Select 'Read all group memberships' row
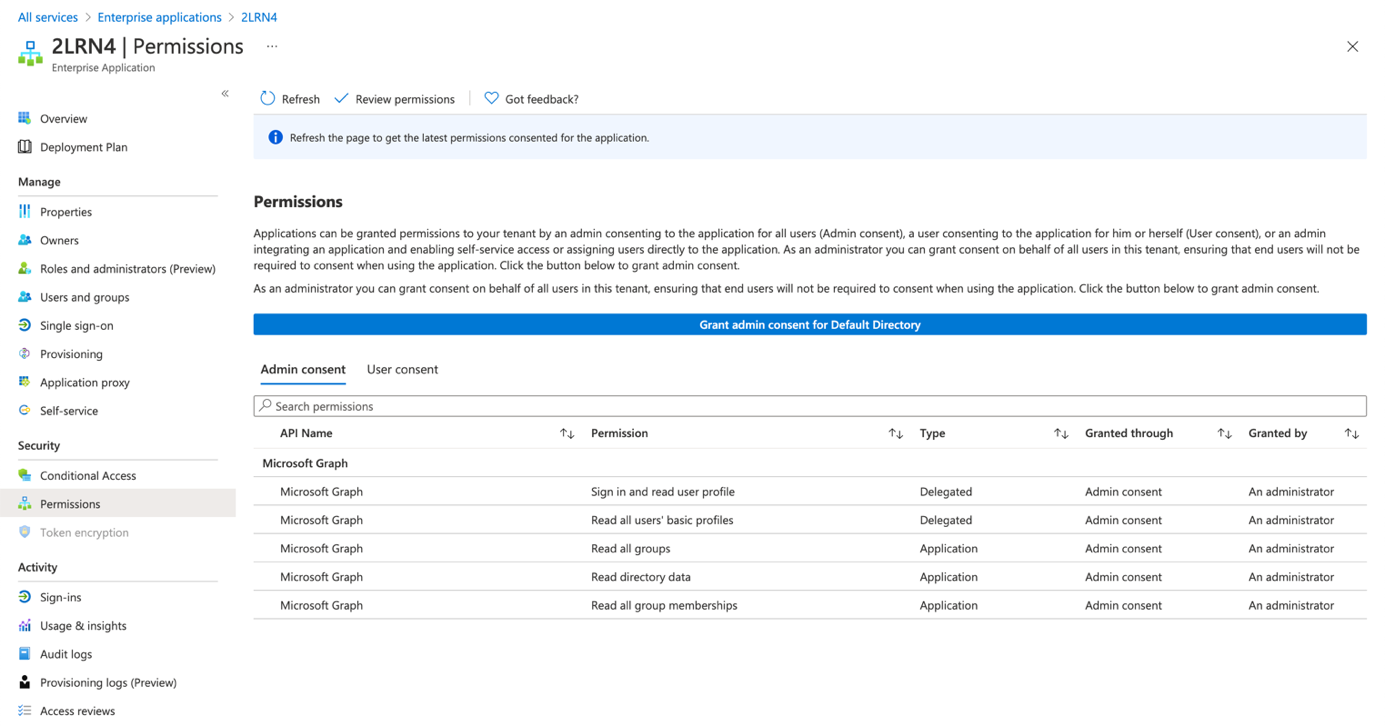 [810, 605]
